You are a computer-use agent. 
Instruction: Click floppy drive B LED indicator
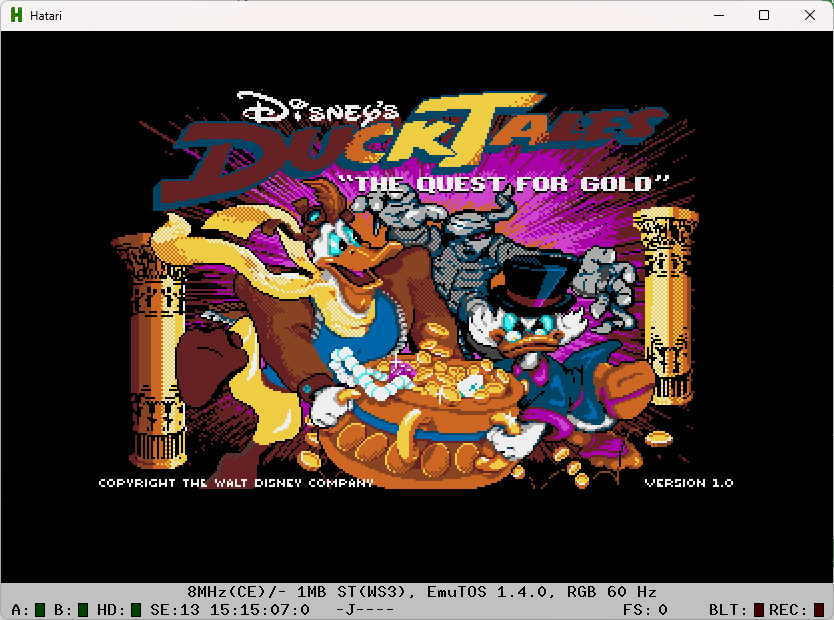click(83, 610)
